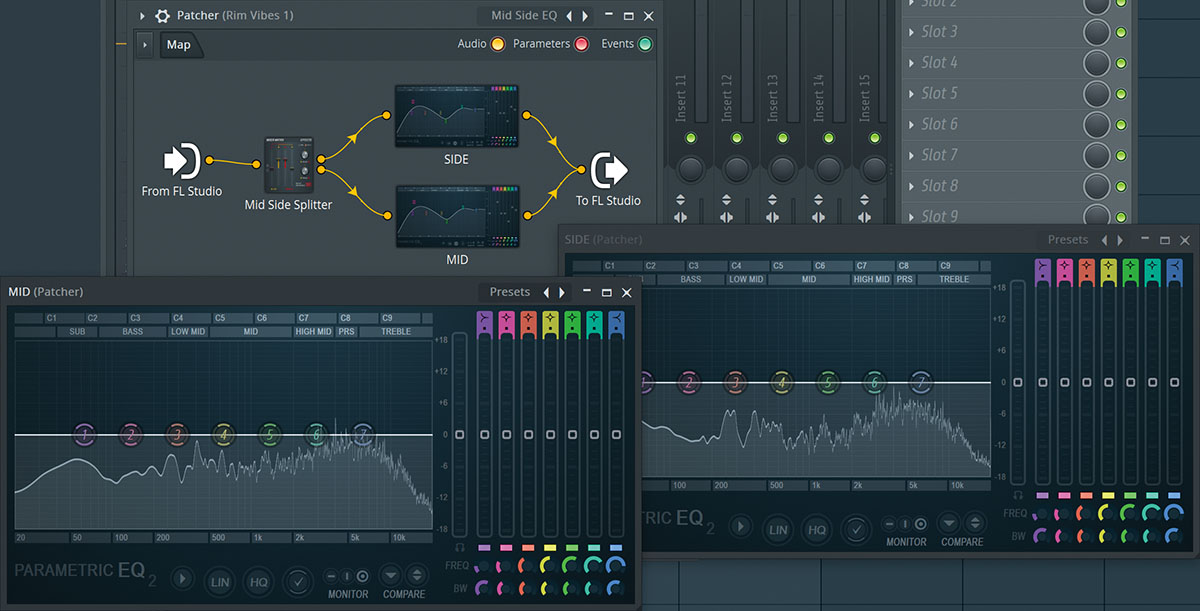Click the purple band color swatch in MID EQ
Viewport: 1200px width, 611px height.
pyautogui.click(x=485, y=548)
